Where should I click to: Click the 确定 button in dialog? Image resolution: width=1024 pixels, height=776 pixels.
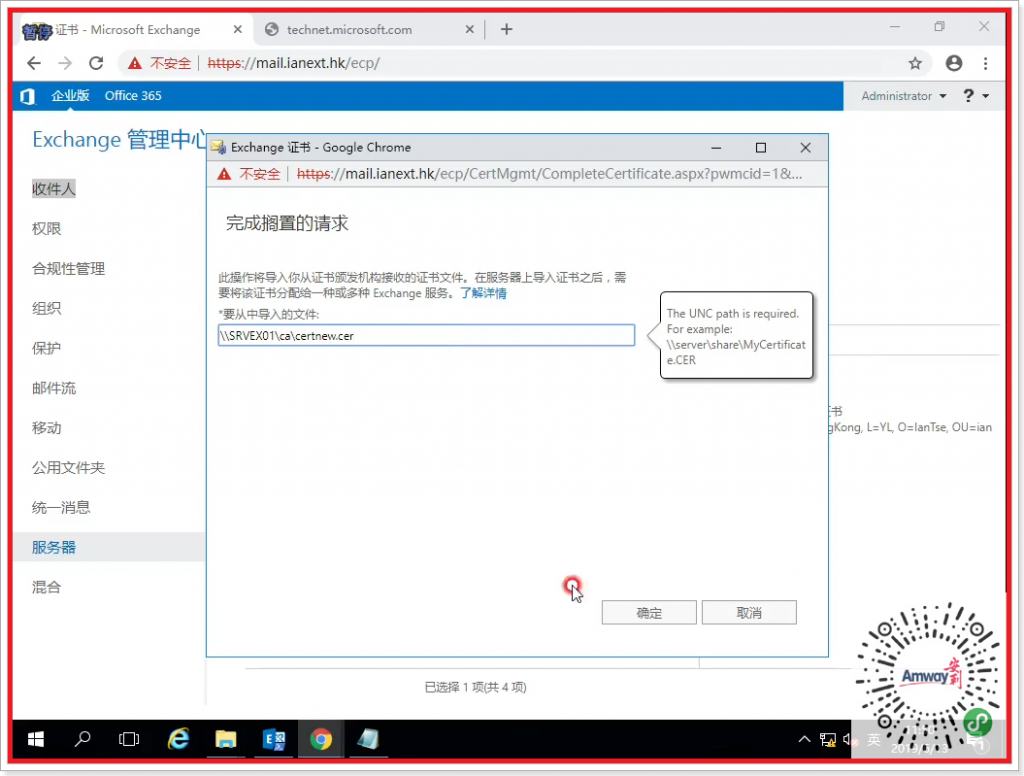(649, 613)
